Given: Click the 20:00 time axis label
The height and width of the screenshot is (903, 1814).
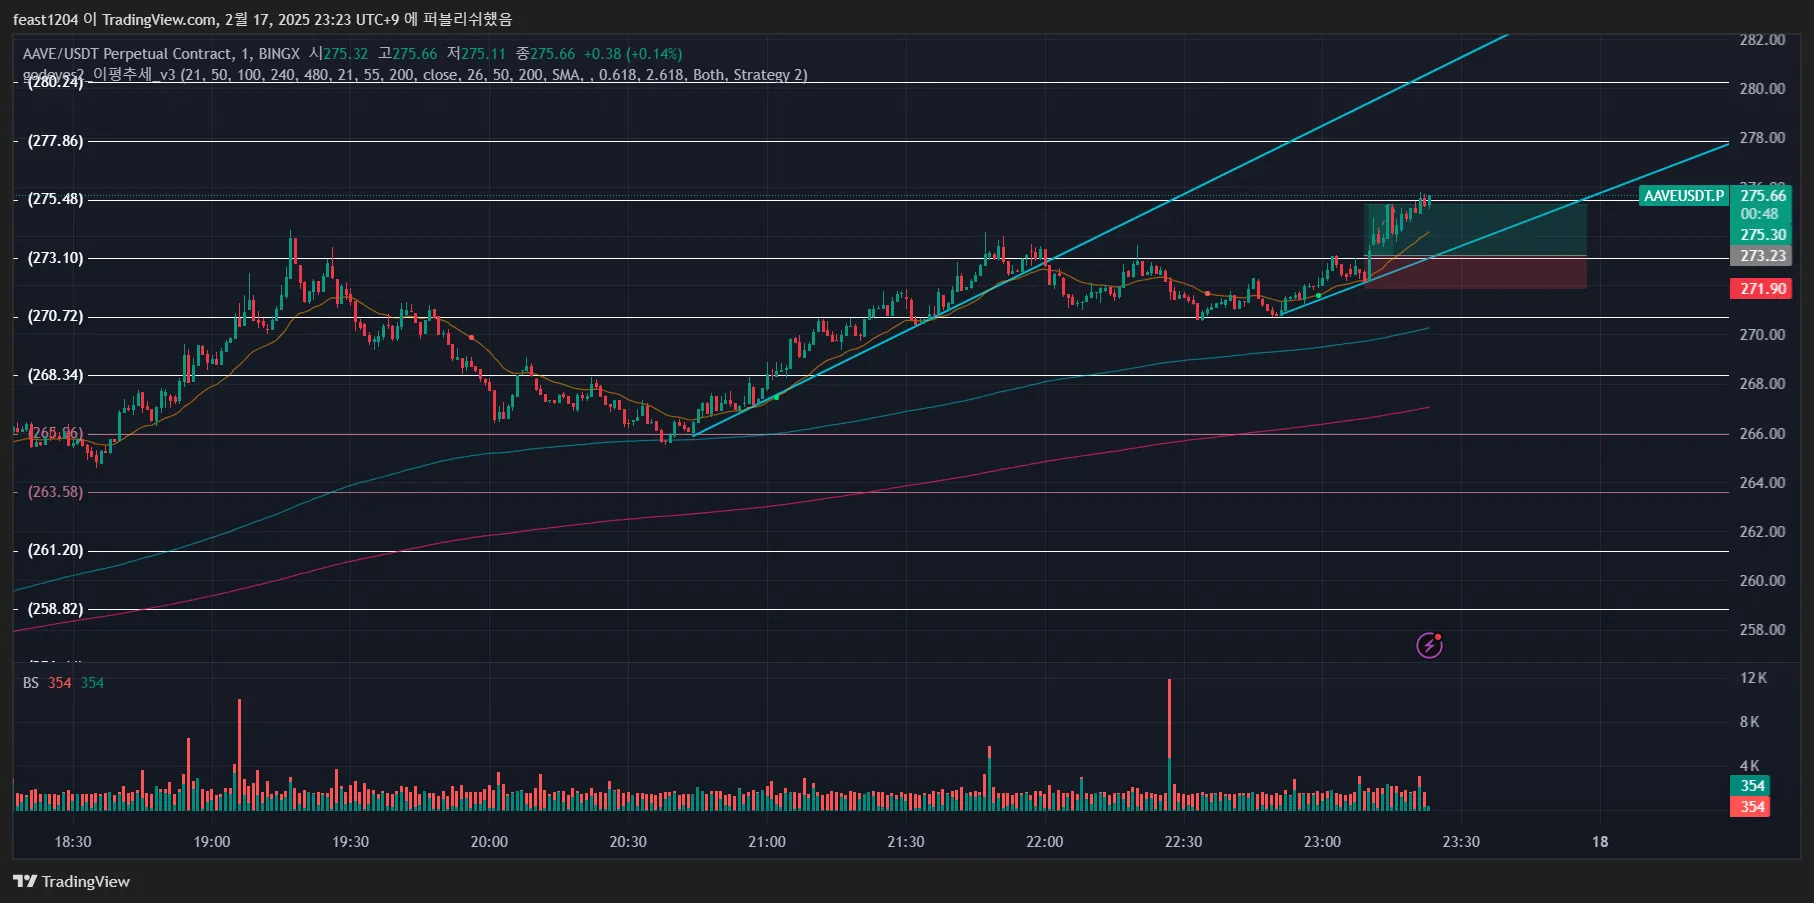Looking at the screenshot, I should pyautogui.click(x=489, y=842).
